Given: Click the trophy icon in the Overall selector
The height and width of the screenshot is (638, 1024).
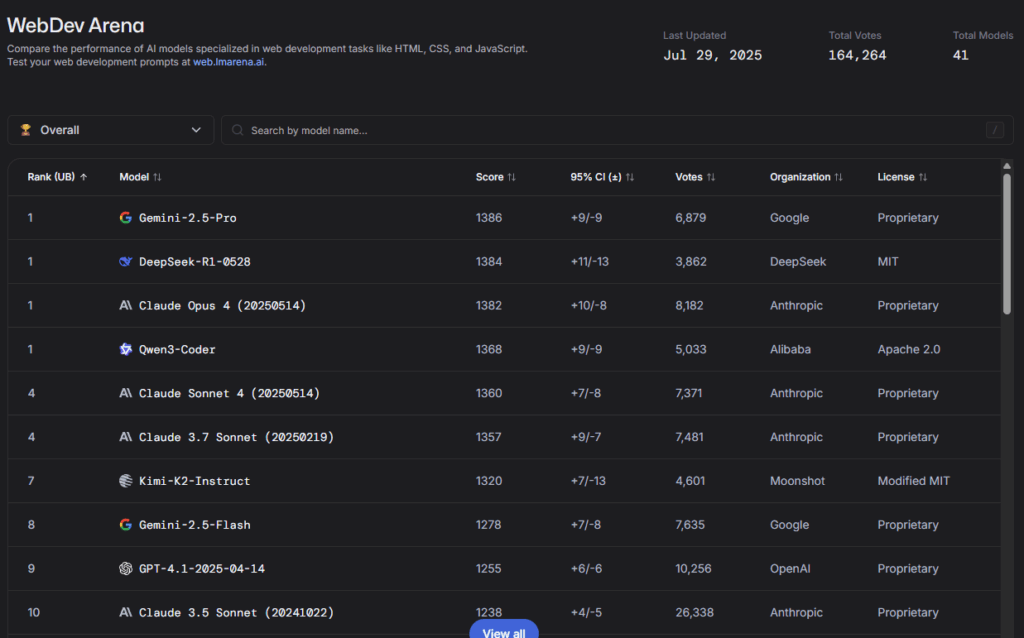Looking at the screenshot, I should click(25, 130).
